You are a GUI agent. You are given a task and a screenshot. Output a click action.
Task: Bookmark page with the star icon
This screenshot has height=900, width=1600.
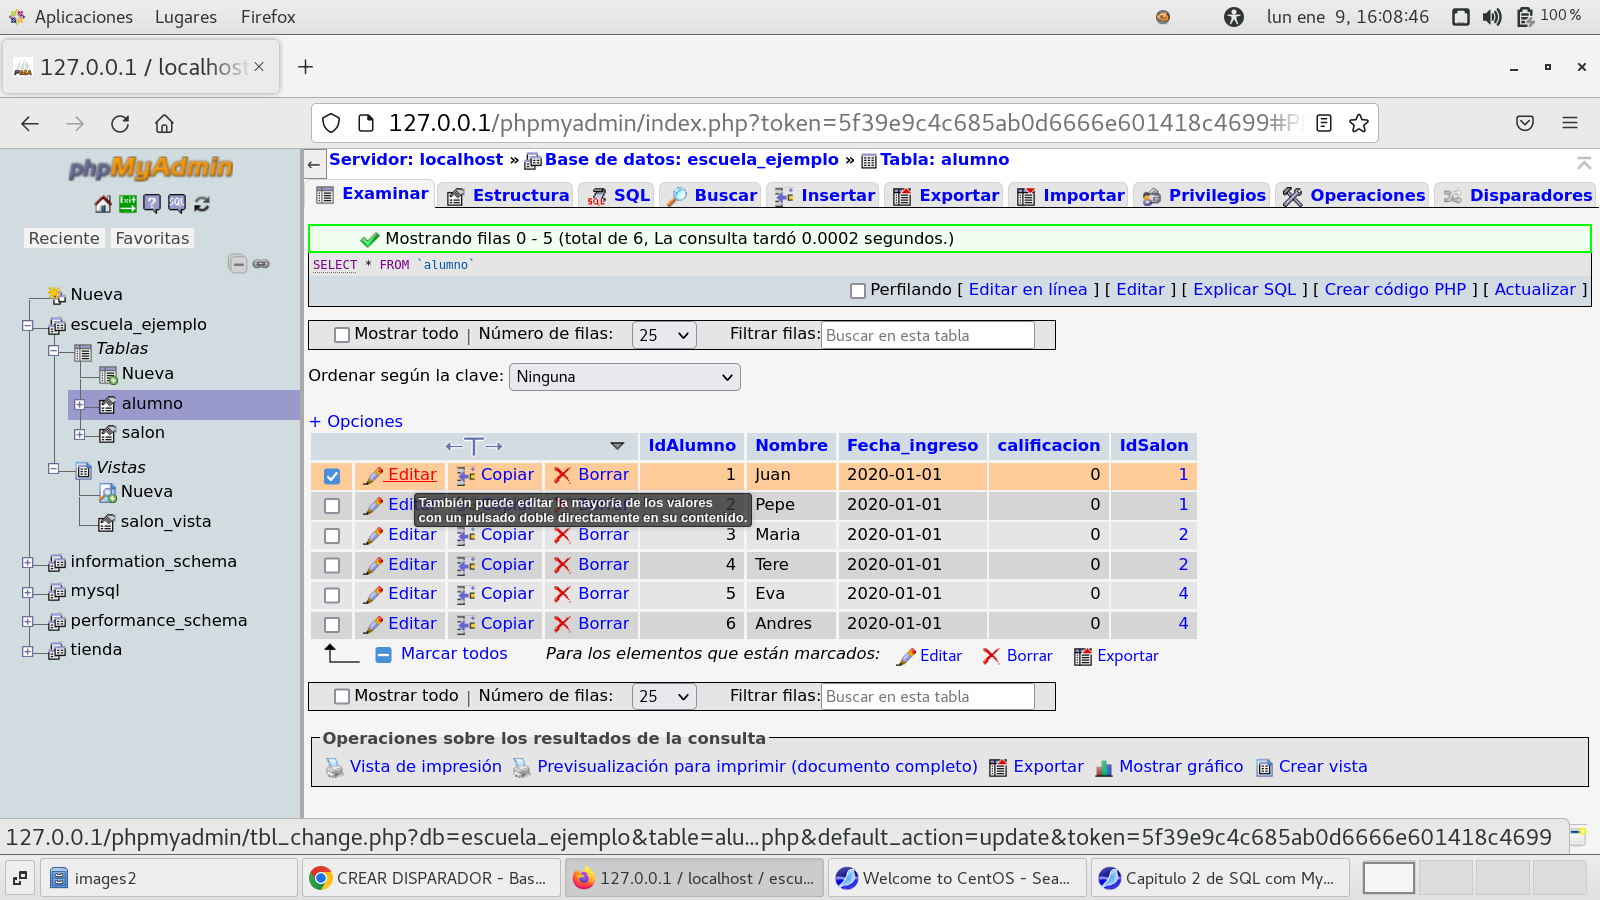pyautogui.click(x=1358, y=123)
